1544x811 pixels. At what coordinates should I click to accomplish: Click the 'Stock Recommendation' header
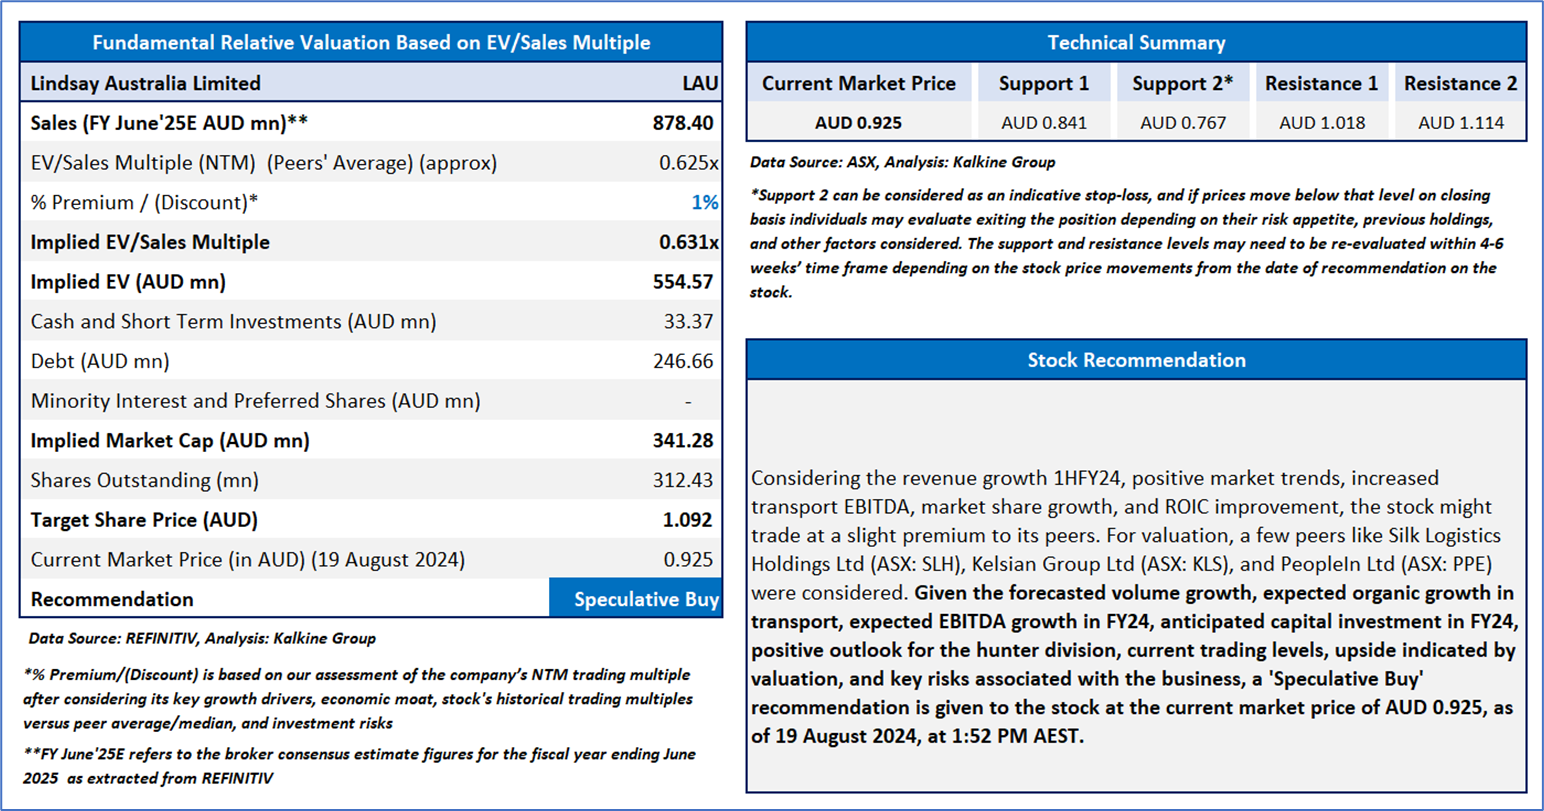tap(1136, 360)
